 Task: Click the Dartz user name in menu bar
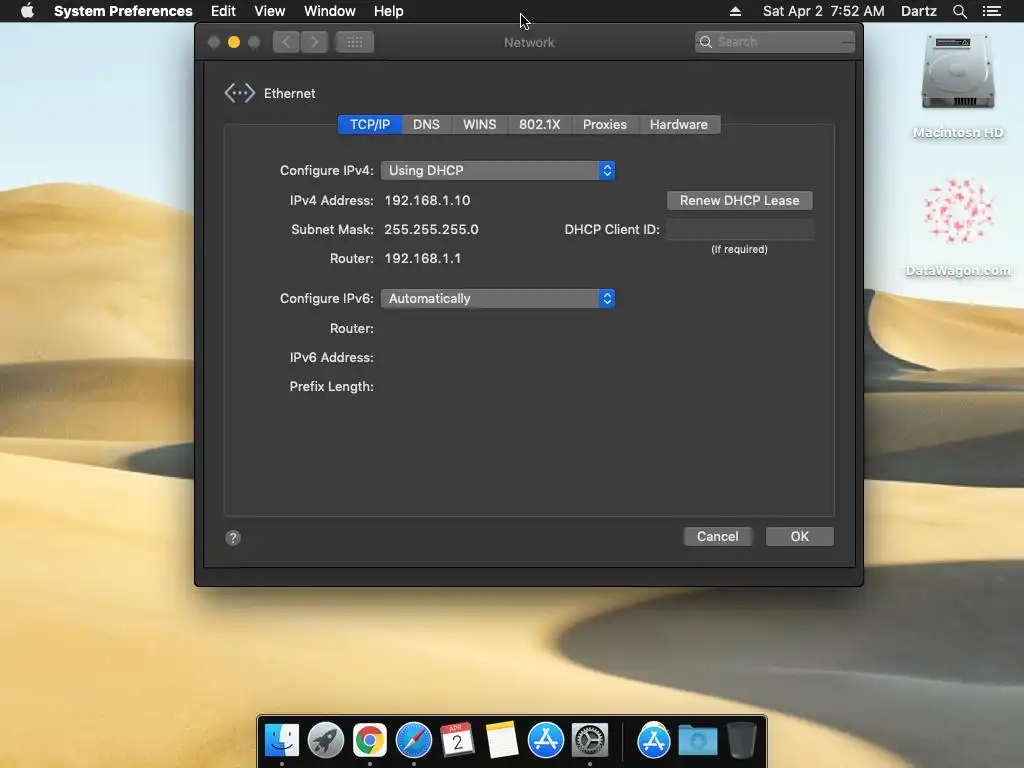click(918, 11)
